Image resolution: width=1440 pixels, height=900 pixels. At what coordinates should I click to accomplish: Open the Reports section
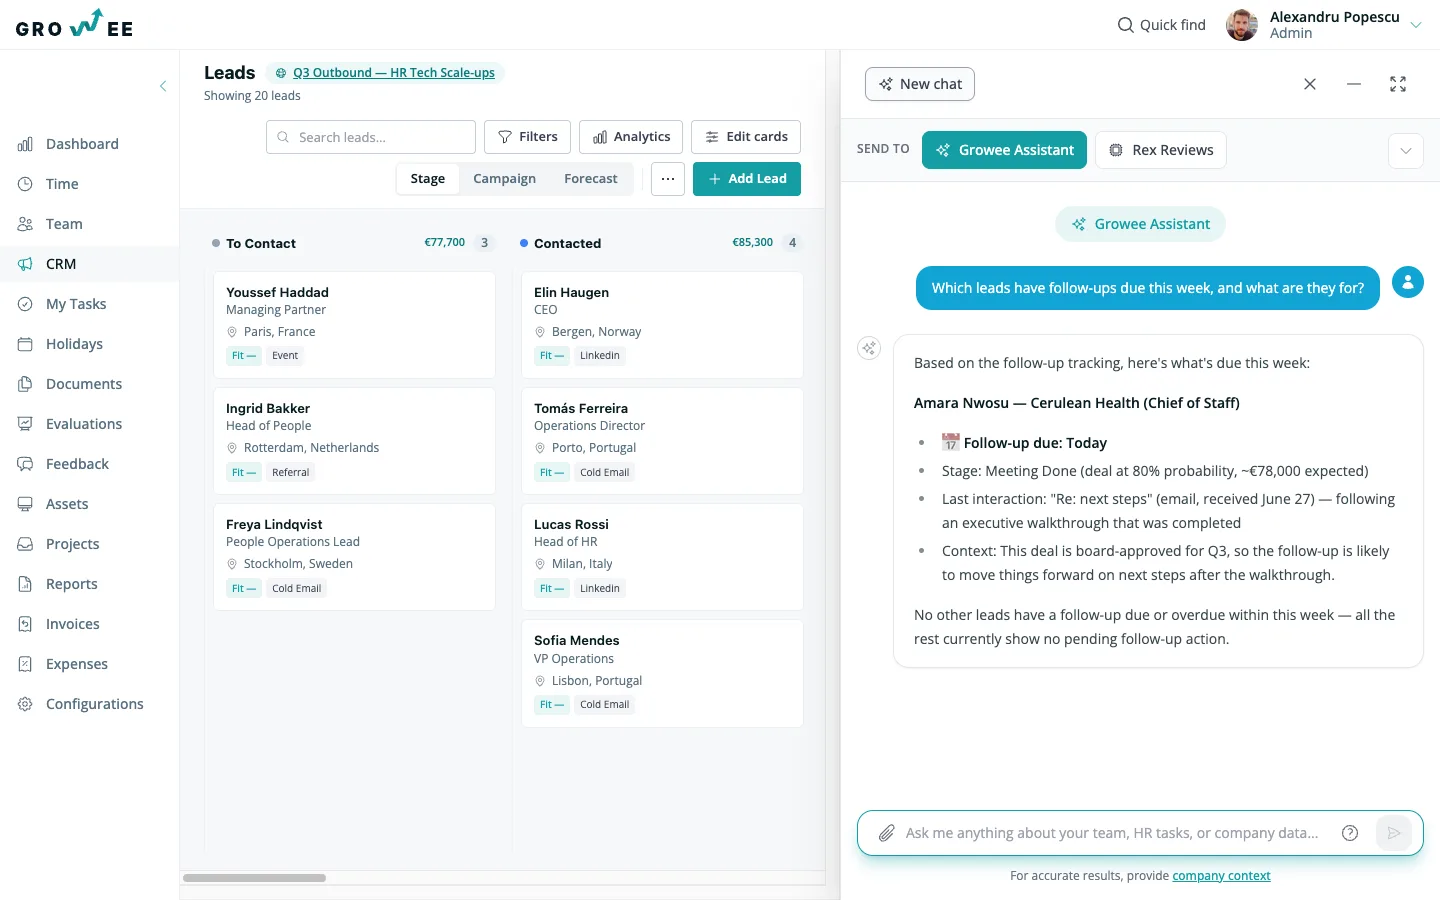tap(71, 584)
